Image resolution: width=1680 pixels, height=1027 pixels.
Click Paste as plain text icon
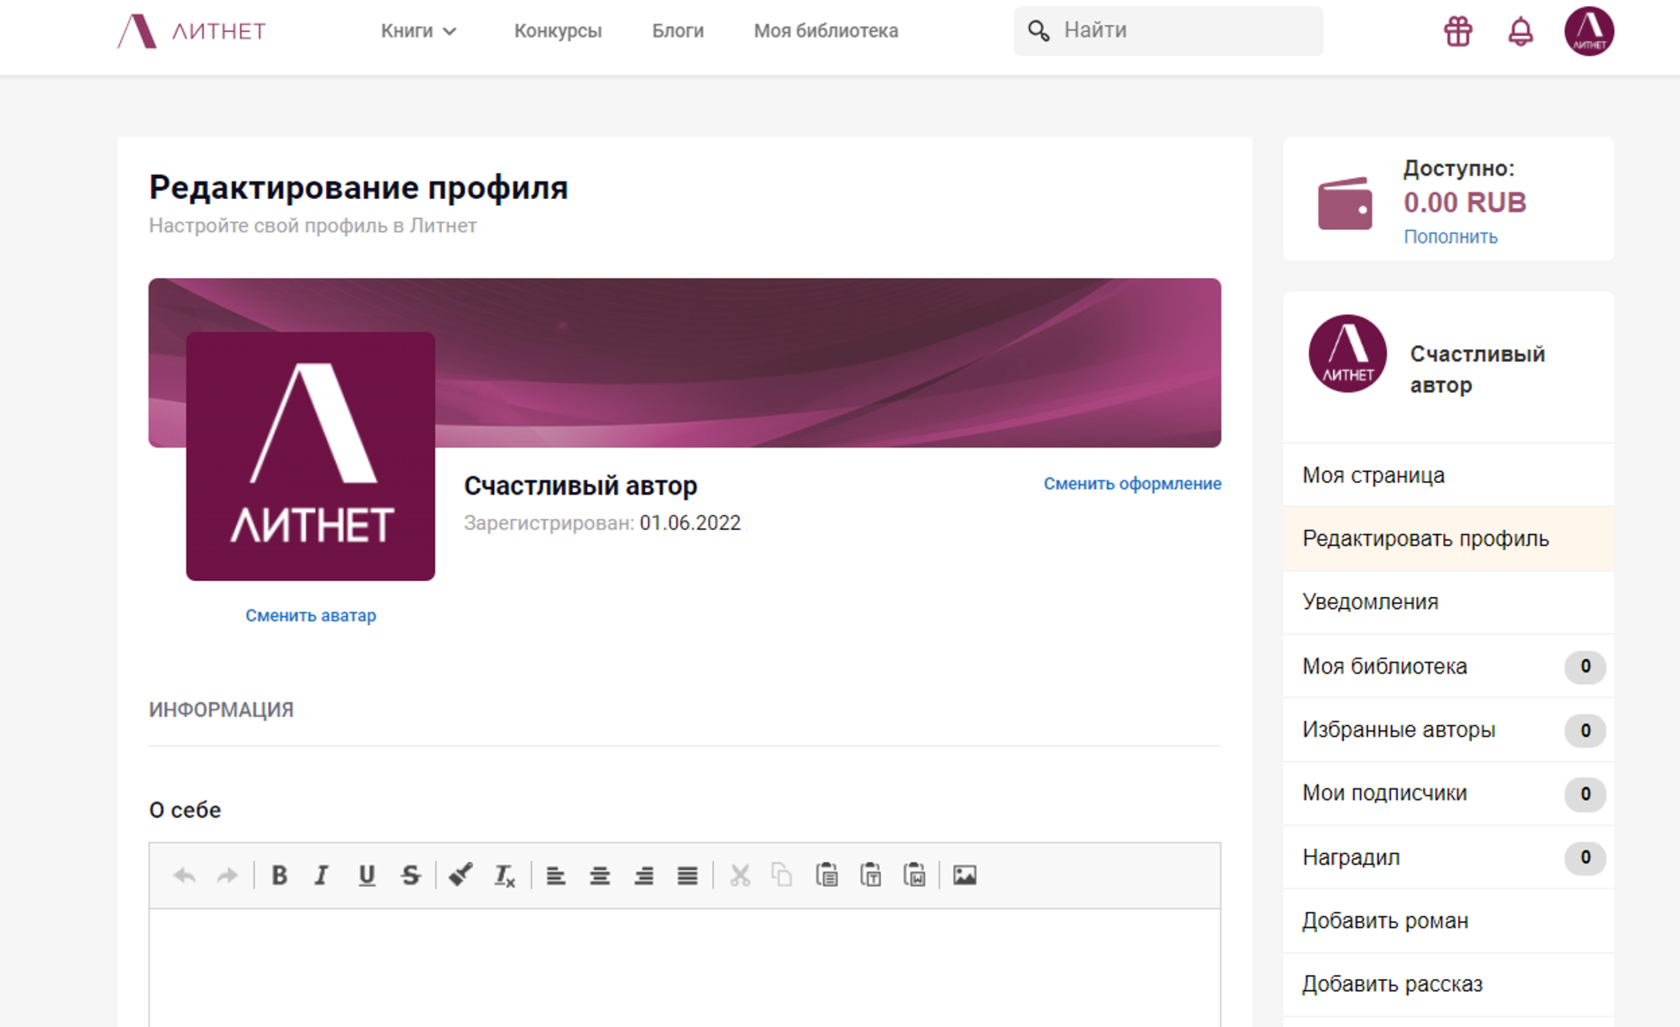[x=871, y=876]
